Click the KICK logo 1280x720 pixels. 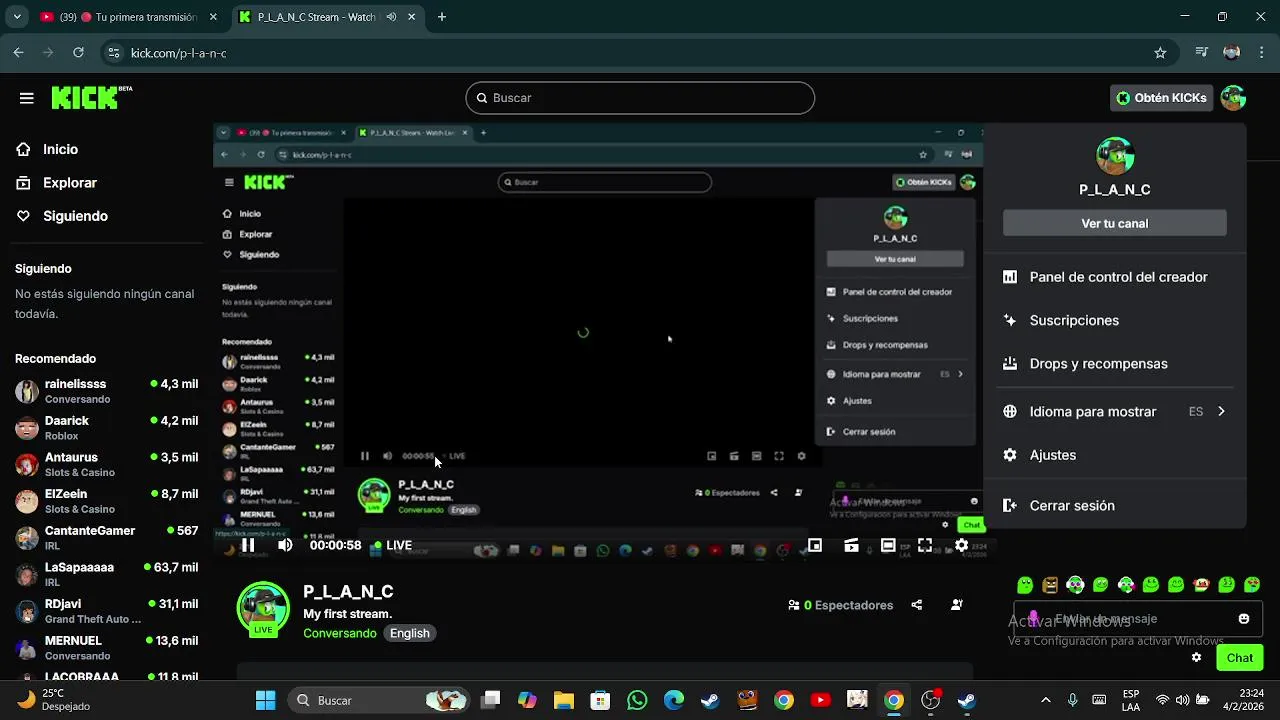(91, 97)
